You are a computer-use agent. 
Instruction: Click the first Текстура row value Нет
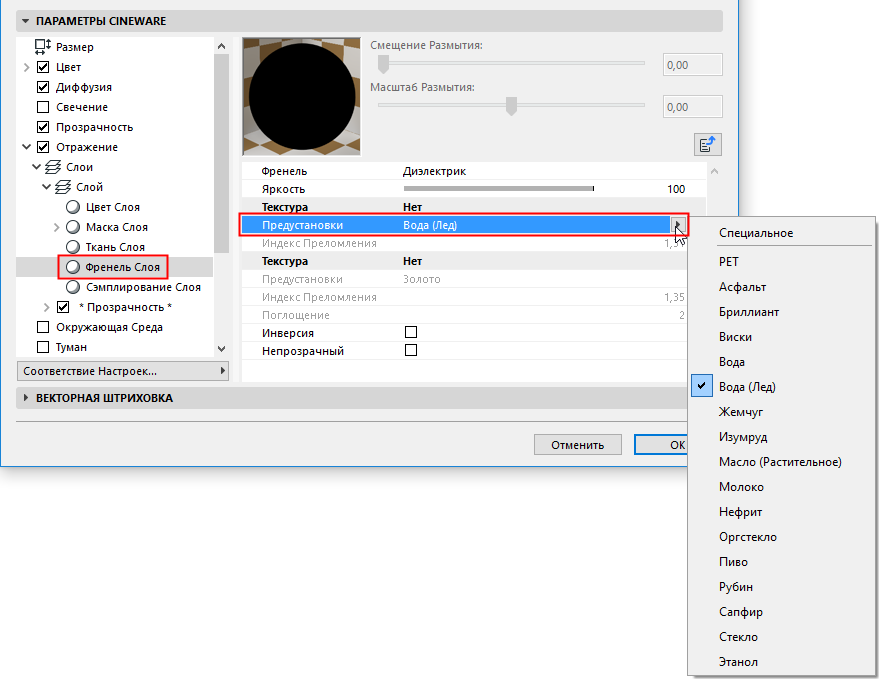click(413, 207)
